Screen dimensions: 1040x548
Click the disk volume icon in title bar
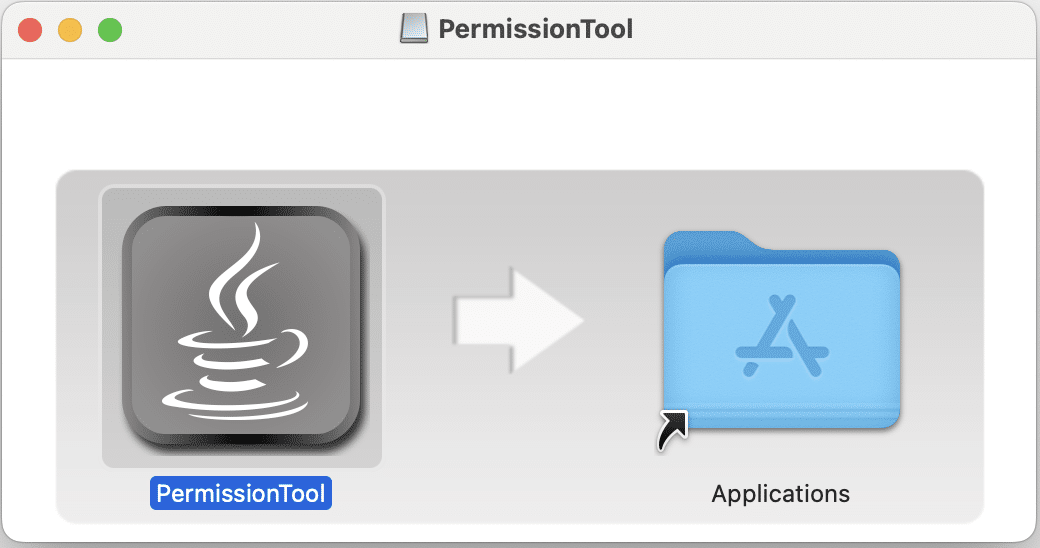415,29
